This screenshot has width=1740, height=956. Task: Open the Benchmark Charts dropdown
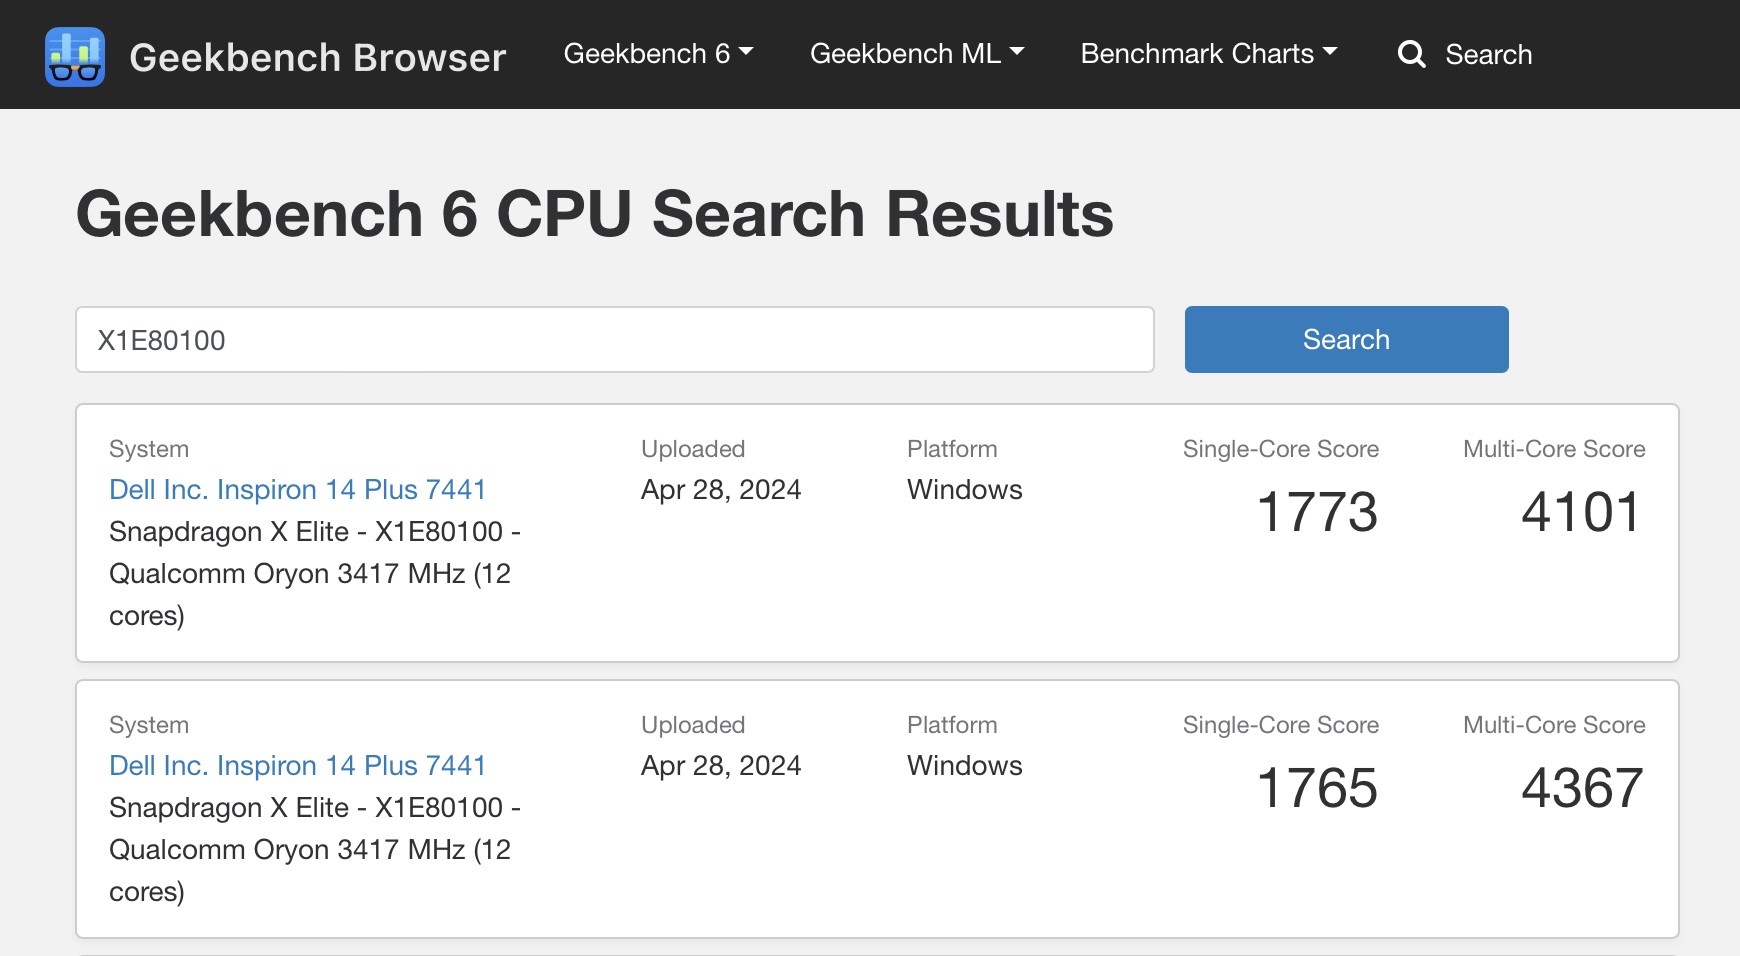(x=1208, y=54)
